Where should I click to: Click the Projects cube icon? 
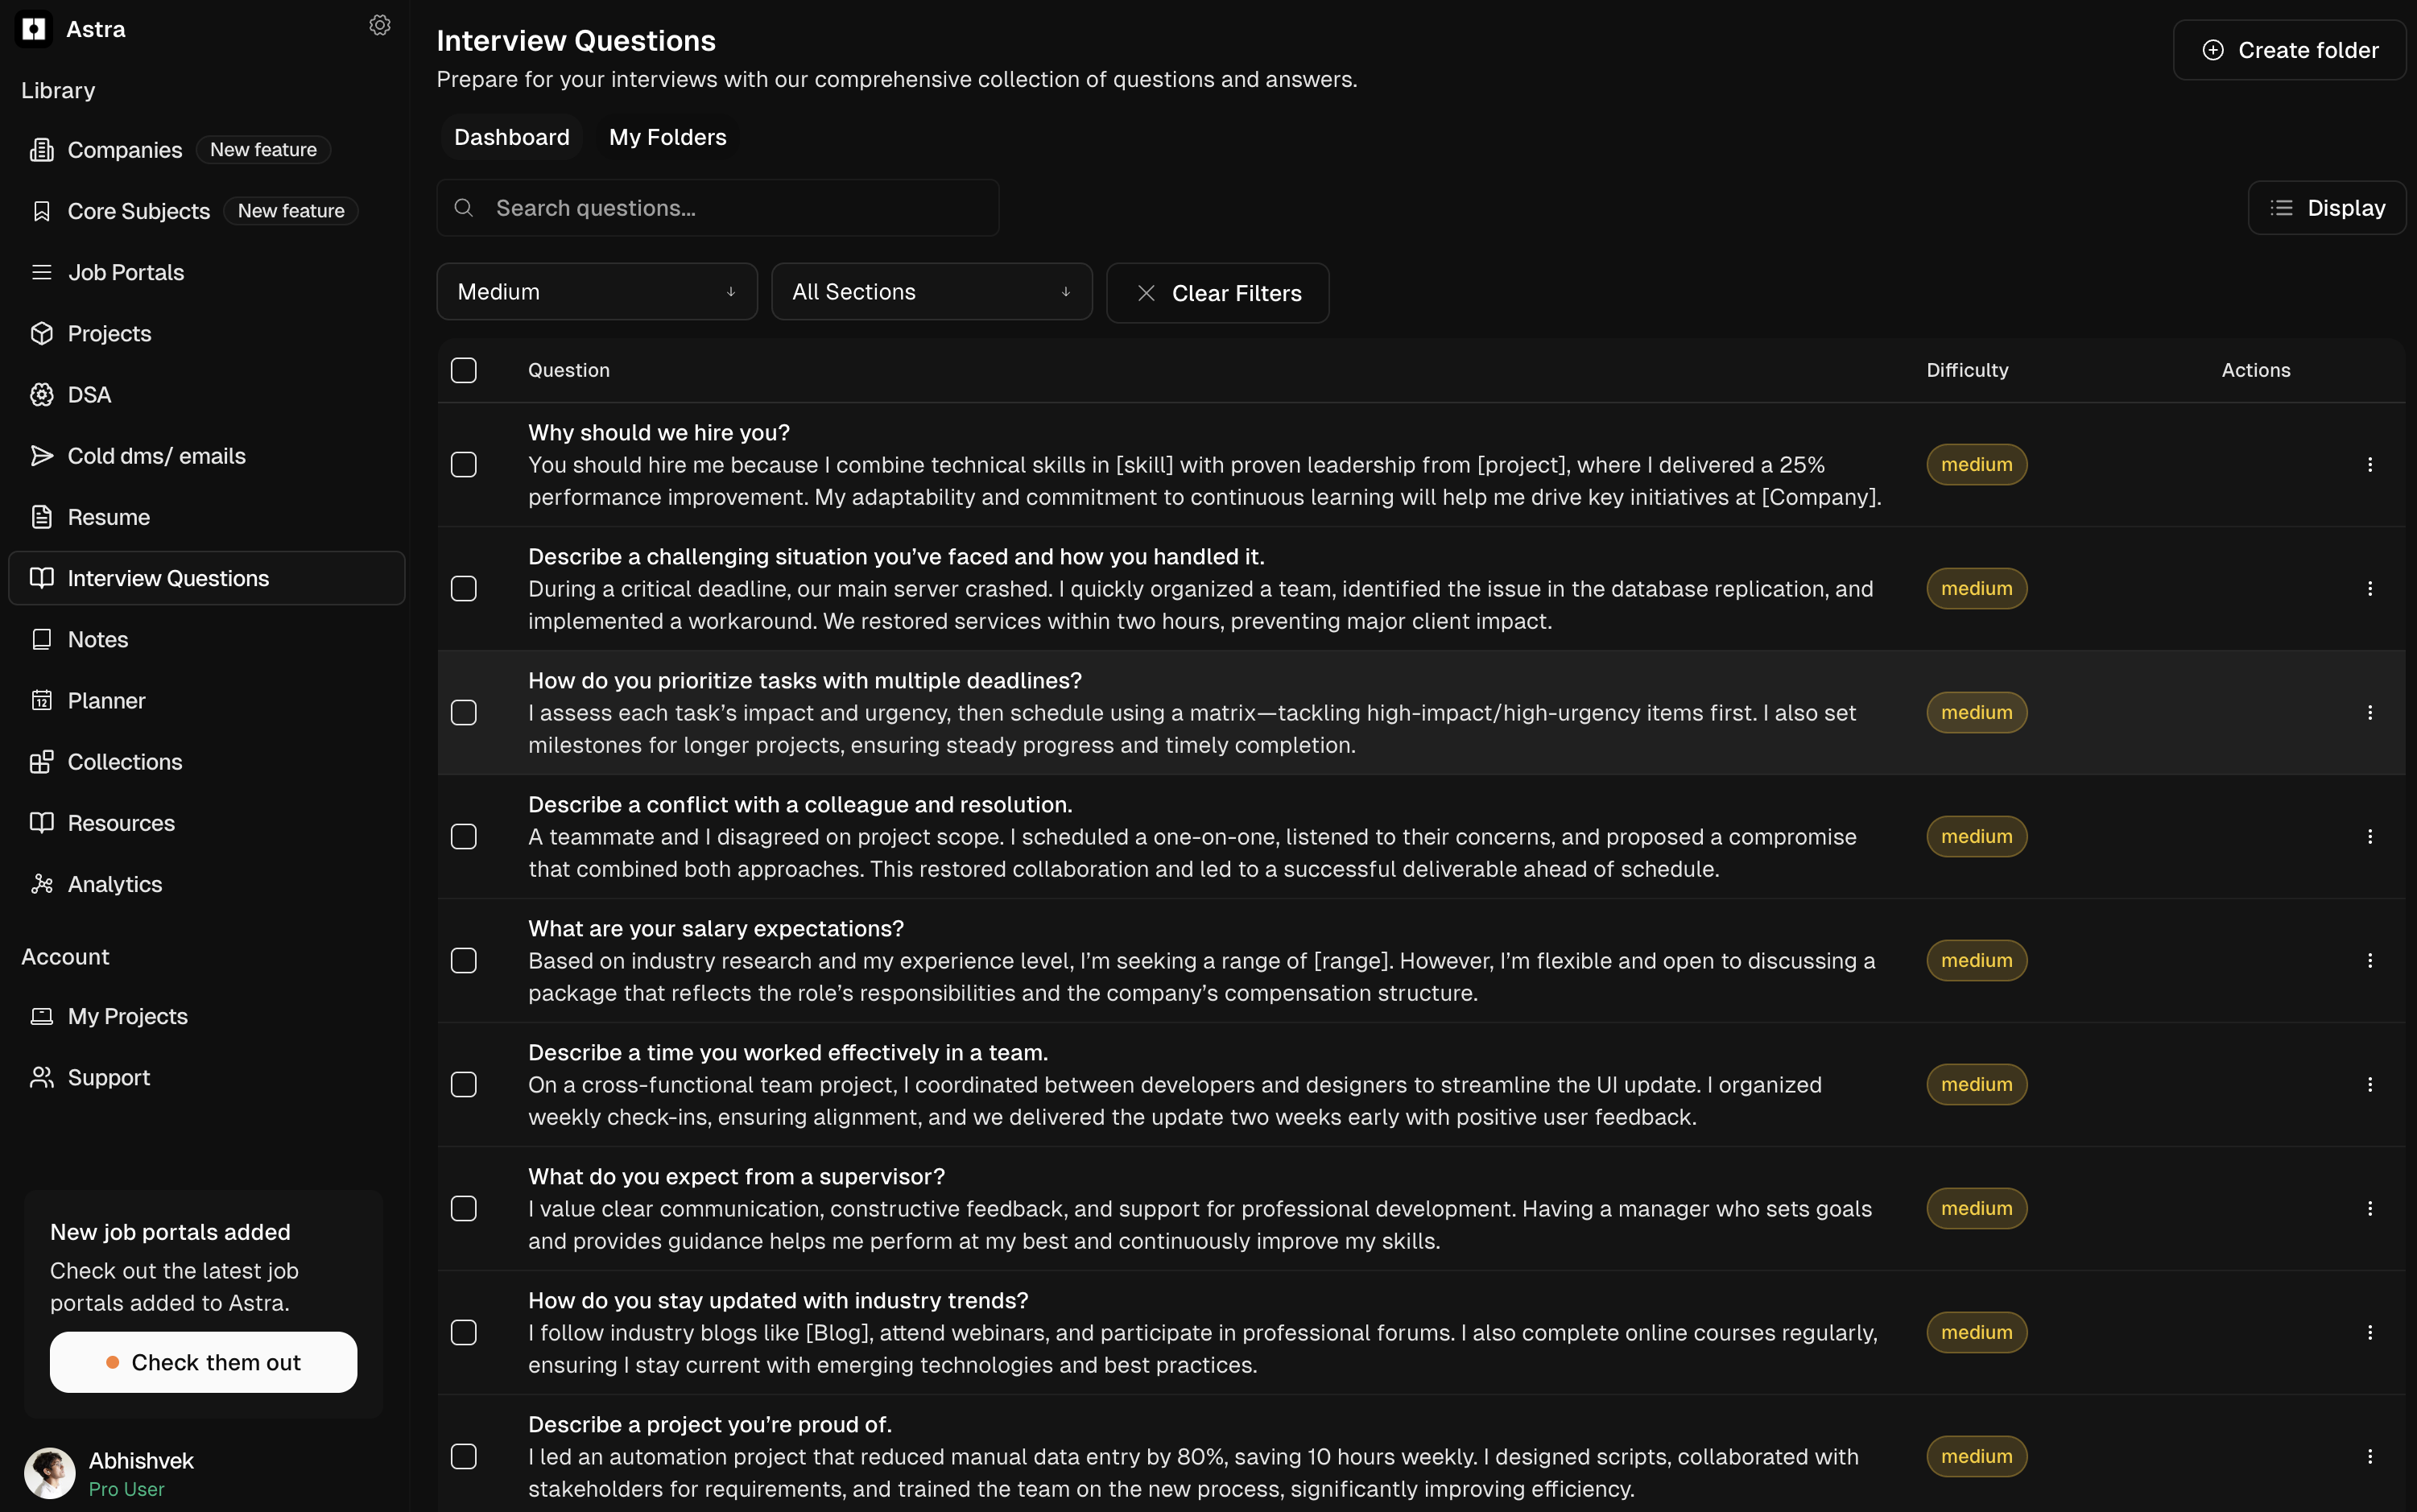tap(41, 334)
